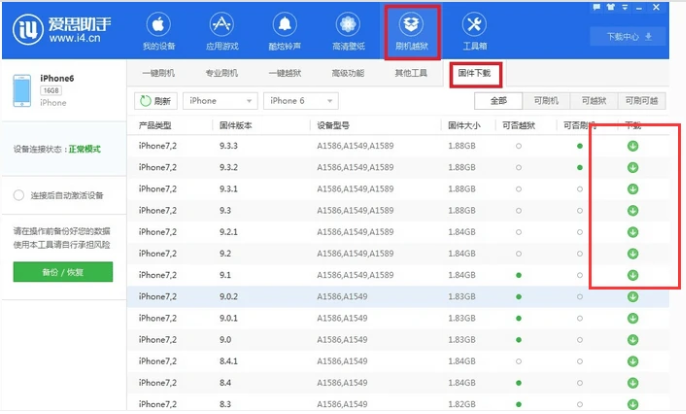This screenshot has width=686, height=414.
Task: Click the 1.82GB size cell
Action: (x=462, y=404)
